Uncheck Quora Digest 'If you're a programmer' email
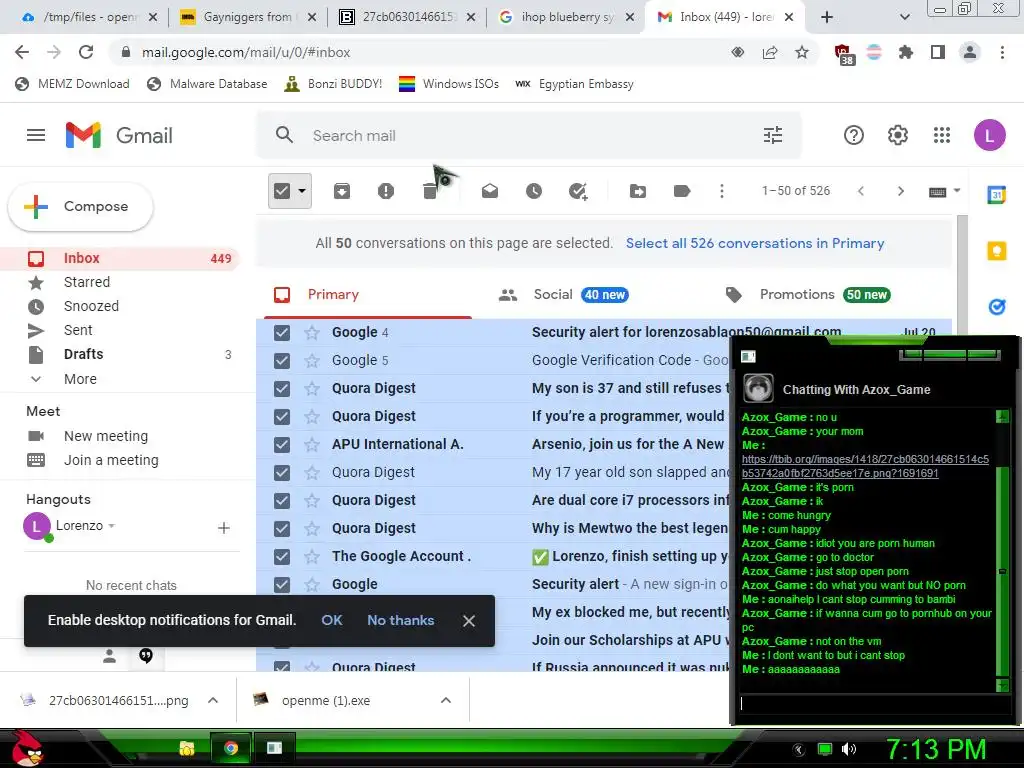 click(282, 417)
